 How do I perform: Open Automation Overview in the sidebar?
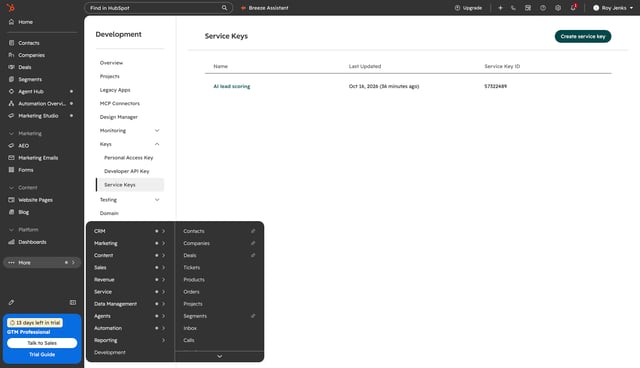point(41,104)
